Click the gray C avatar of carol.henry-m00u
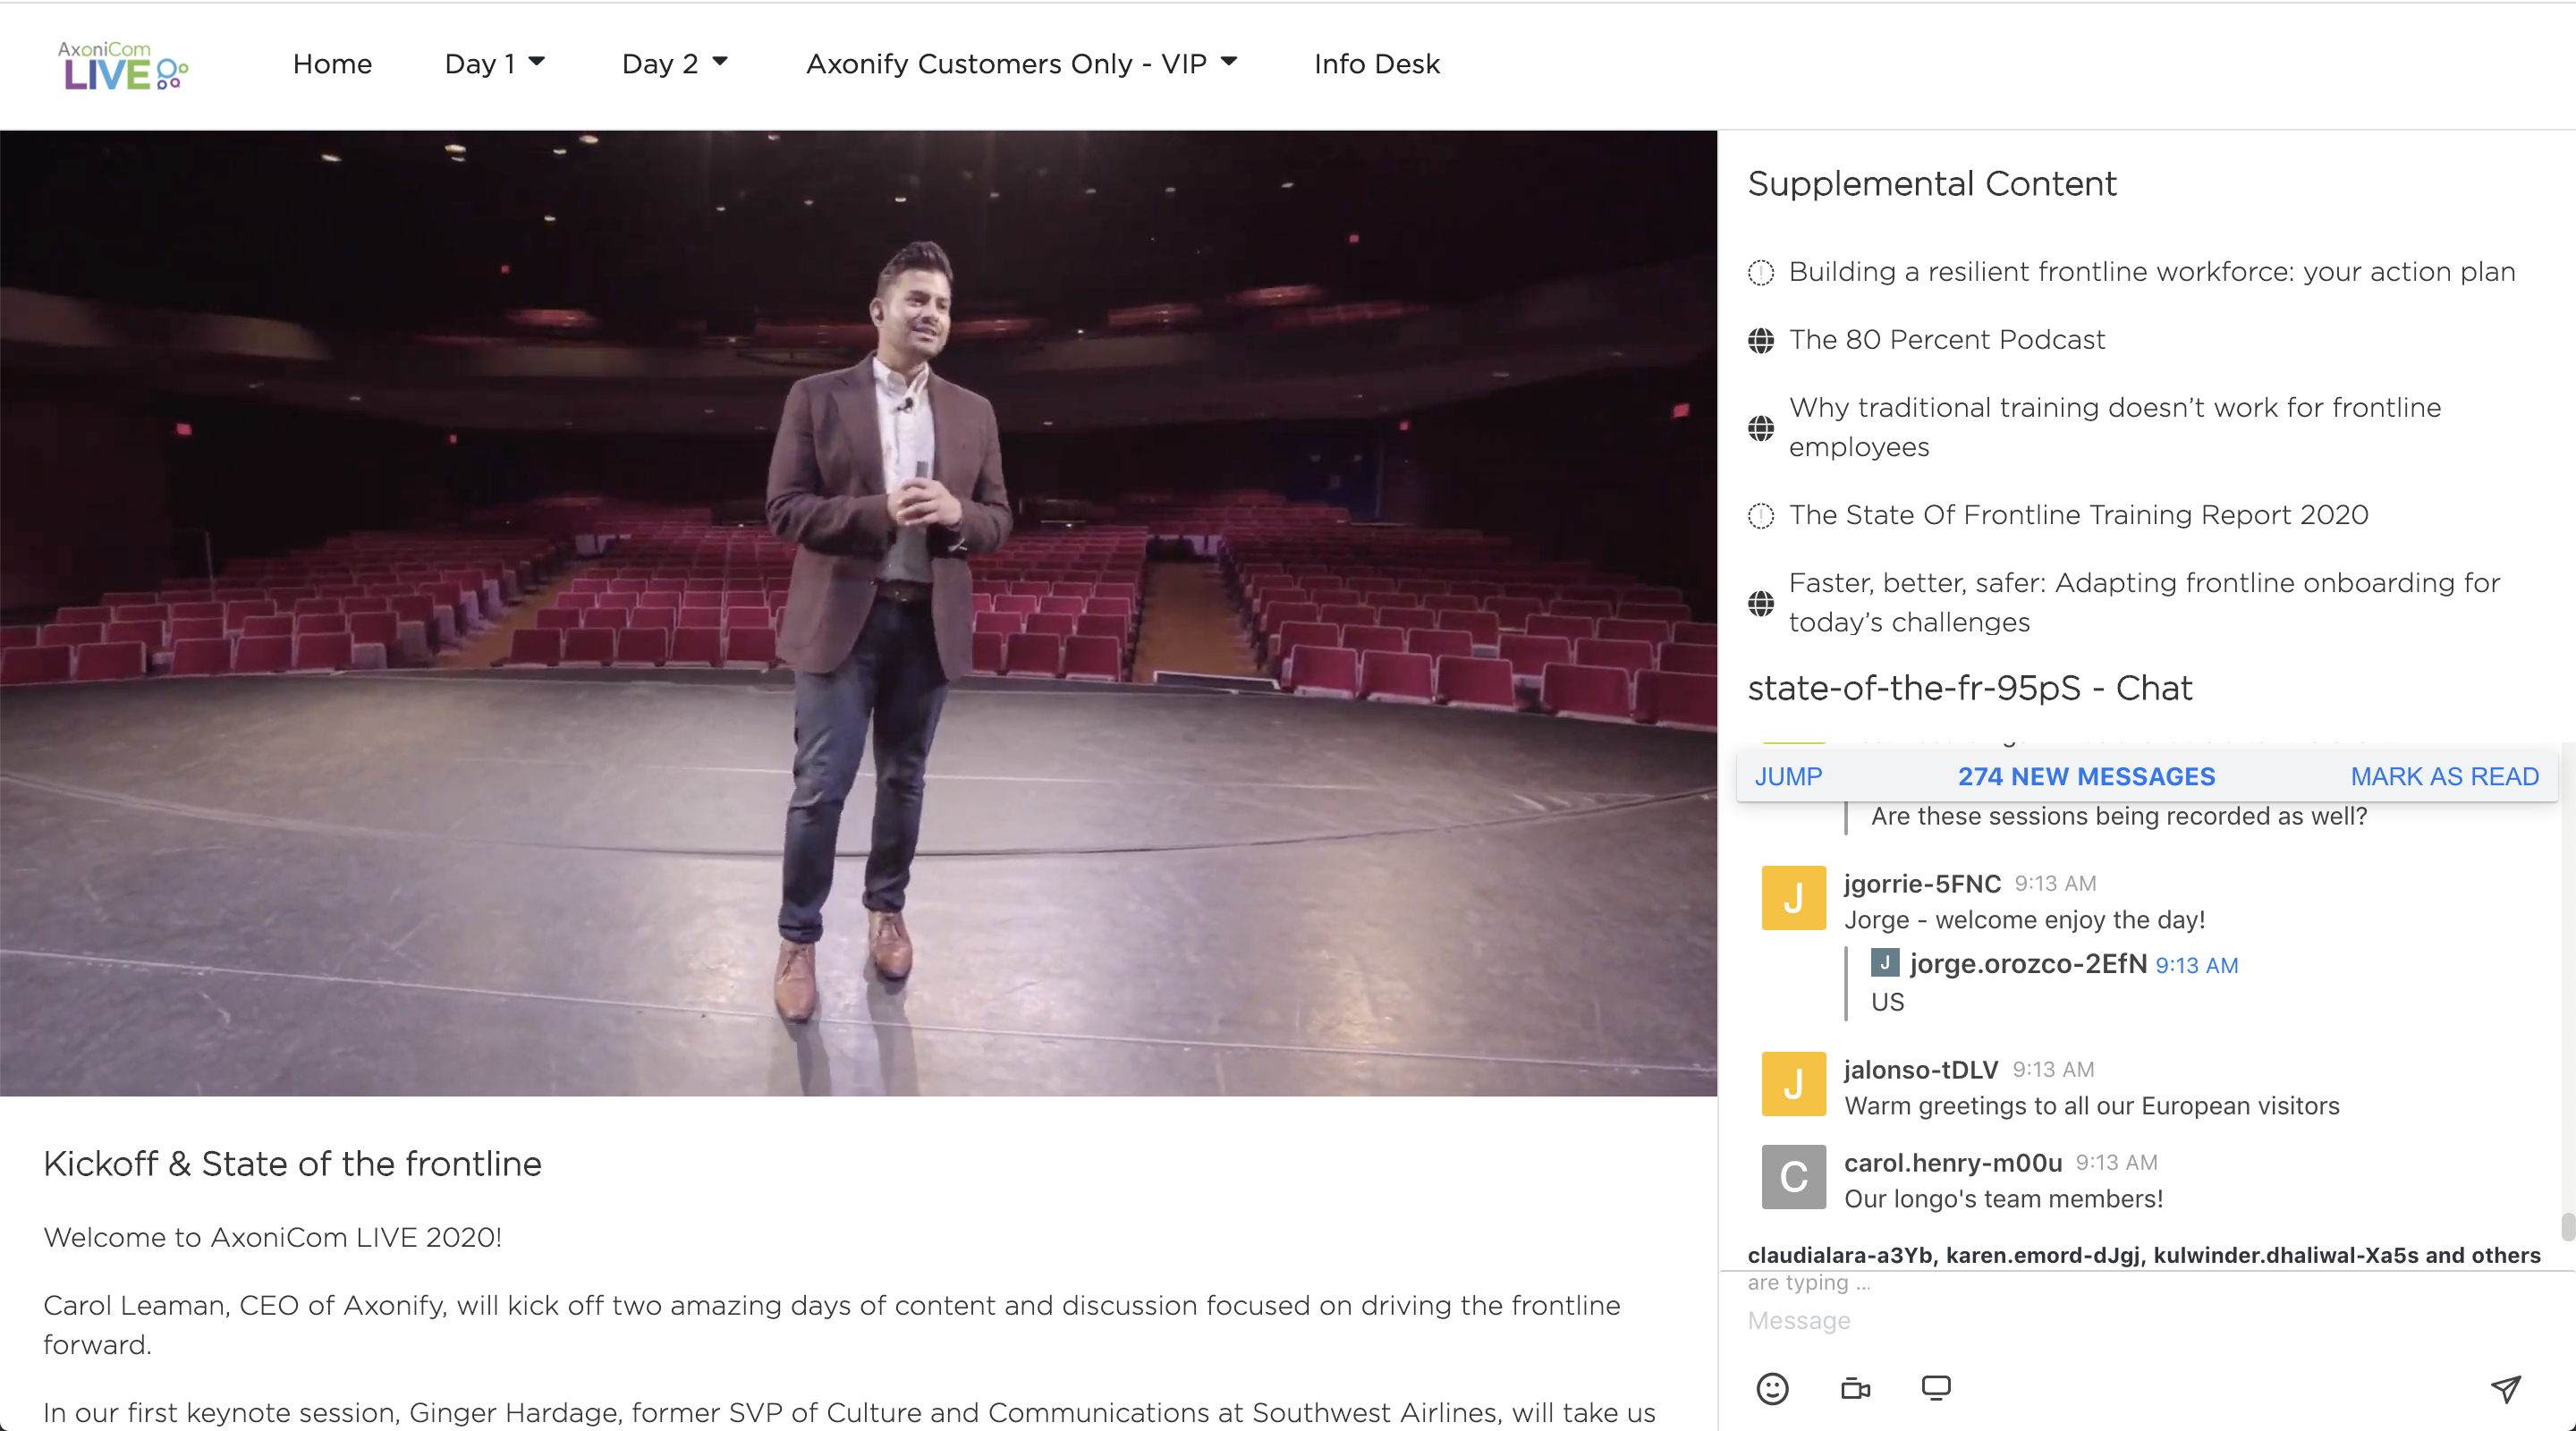 click(1793, 1177)
